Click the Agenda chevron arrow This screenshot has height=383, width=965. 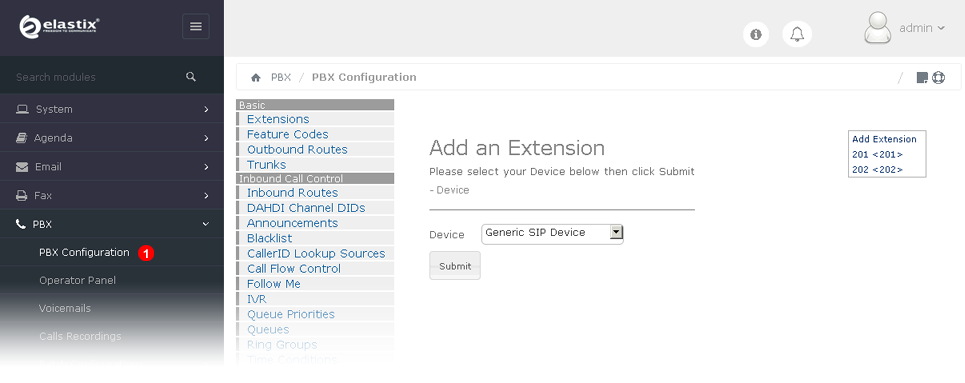[206, 138]
